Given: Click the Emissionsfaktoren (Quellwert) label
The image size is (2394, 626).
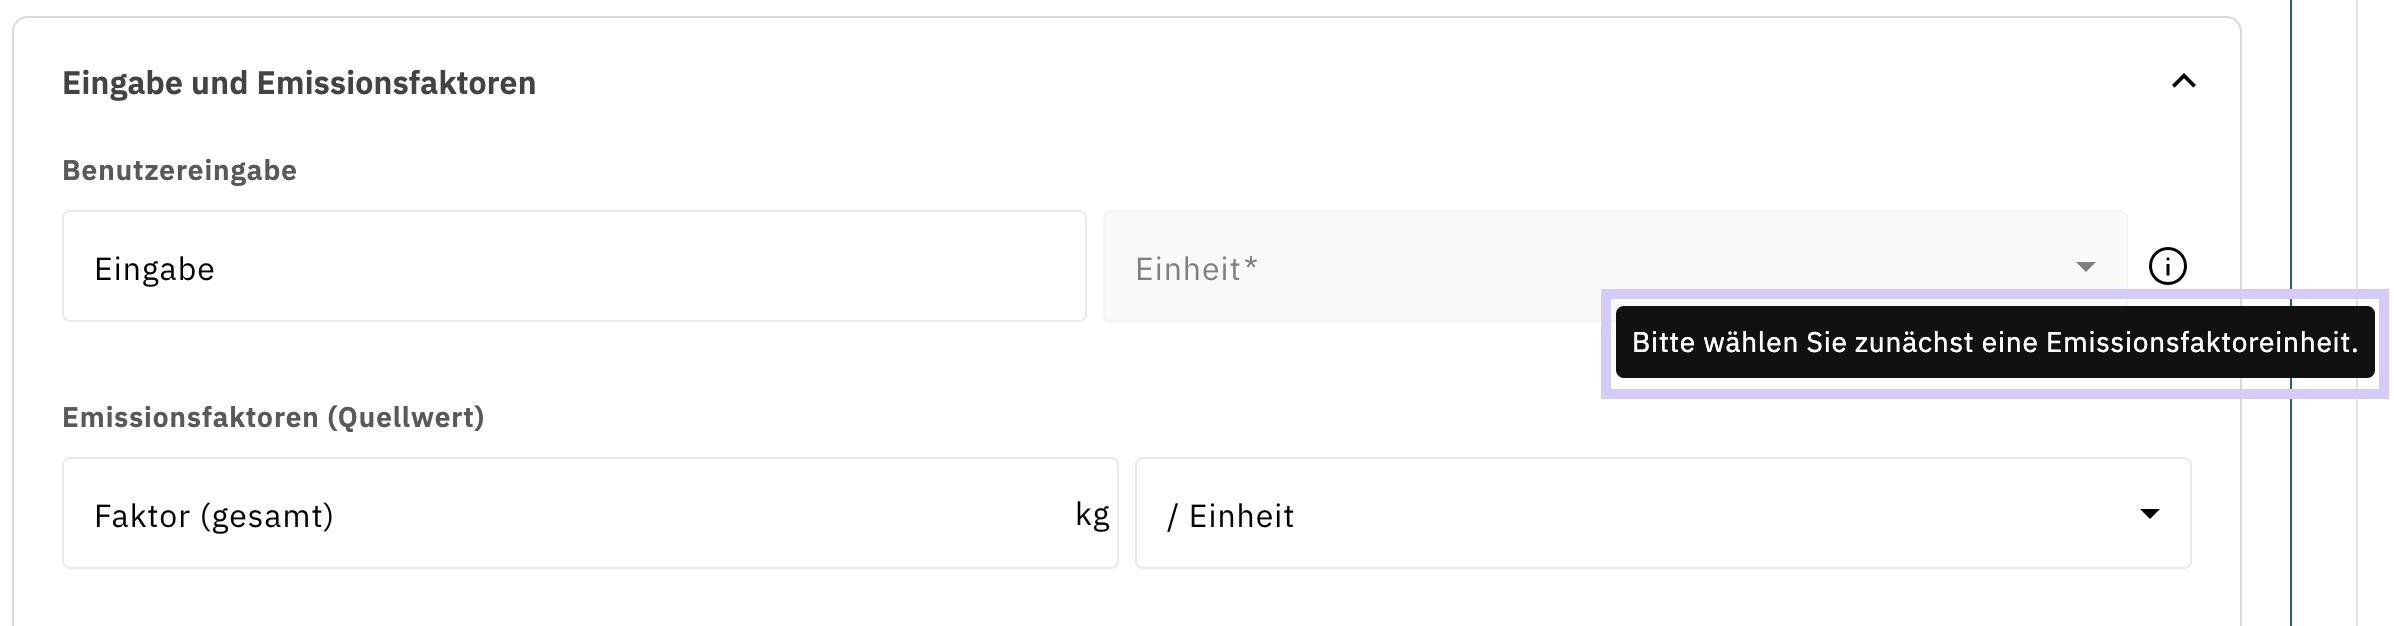Looking at the screenshot, I should pos(273,418).
